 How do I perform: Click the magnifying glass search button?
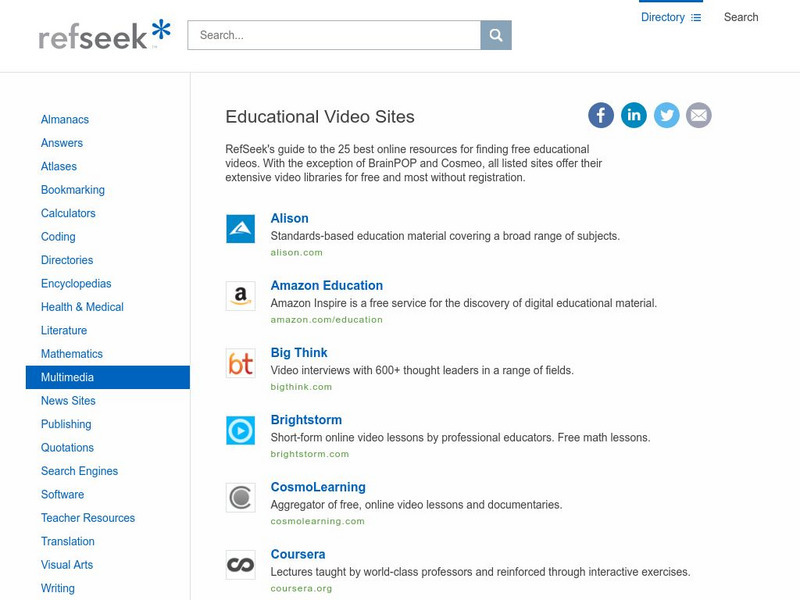496,35
